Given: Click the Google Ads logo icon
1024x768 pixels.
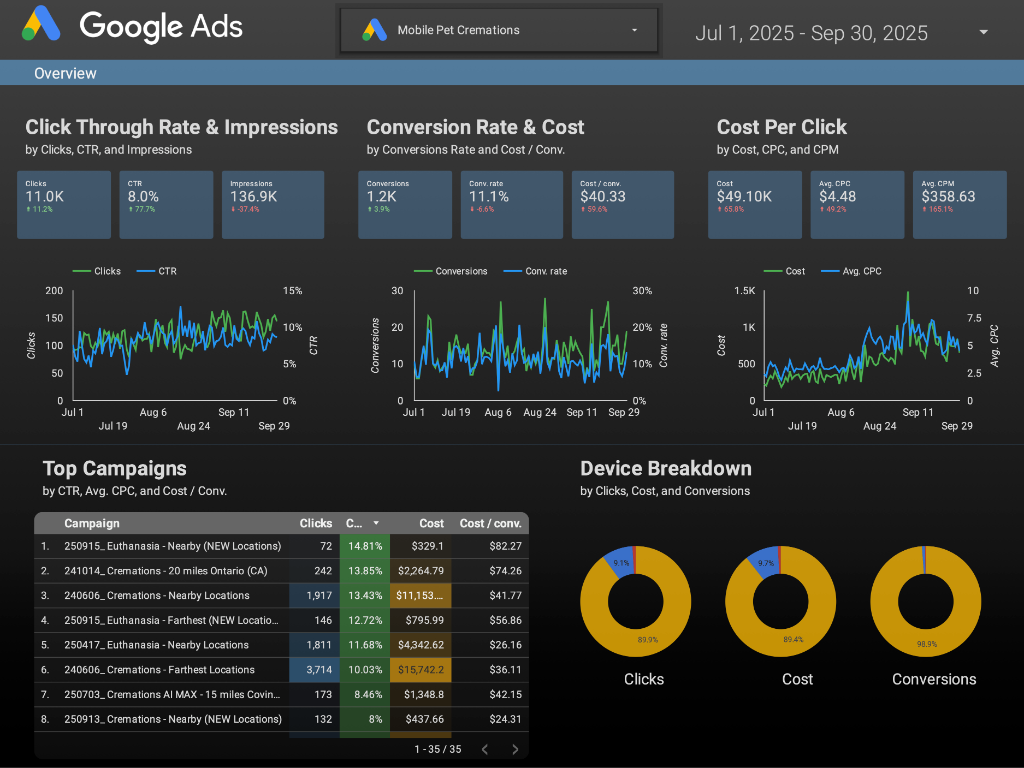Looking at the screenshot, I should (41, 24).
